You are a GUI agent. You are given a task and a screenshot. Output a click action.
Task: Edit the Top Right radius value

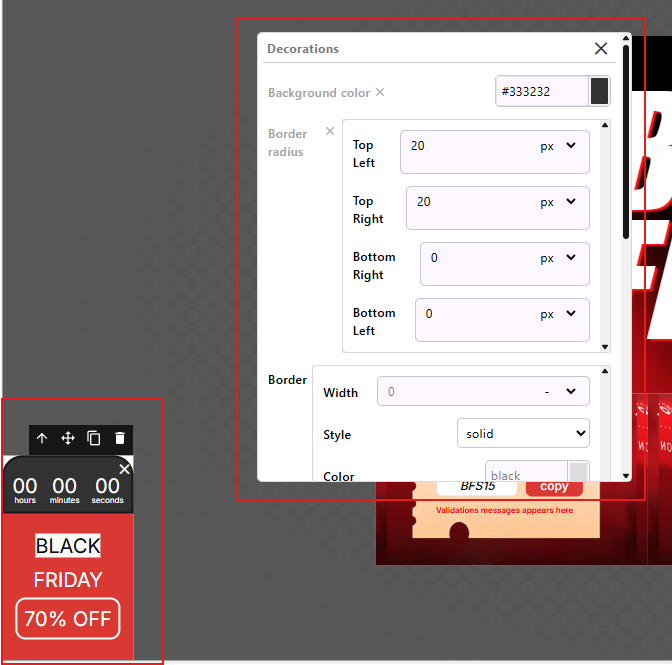click(x=472, y=202)
